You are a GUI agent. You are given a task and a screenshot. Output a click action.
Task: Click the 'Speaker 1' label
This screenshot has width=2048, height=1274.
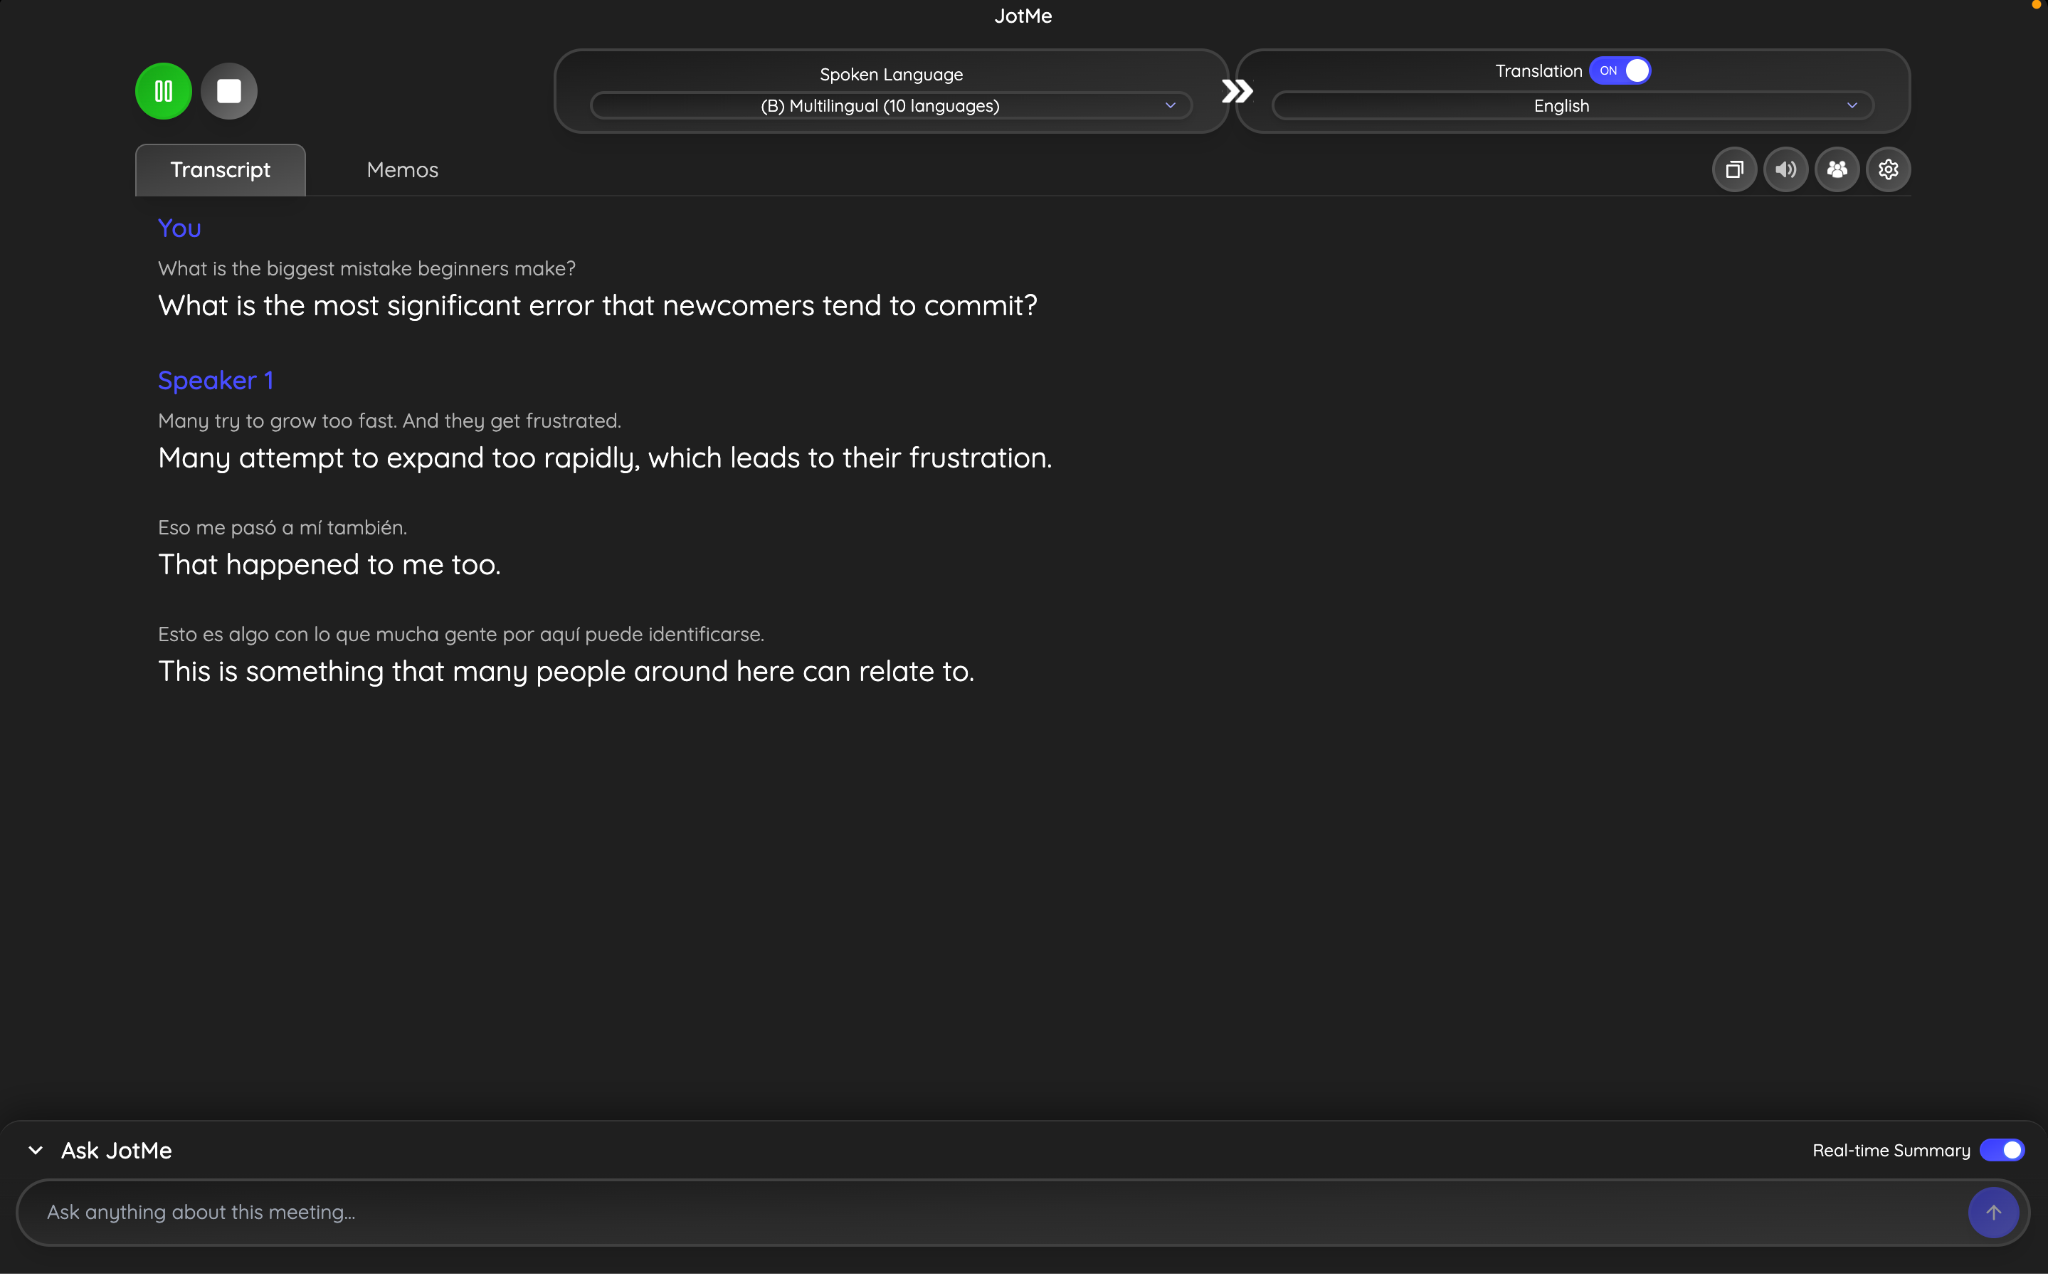click(215, 380)
